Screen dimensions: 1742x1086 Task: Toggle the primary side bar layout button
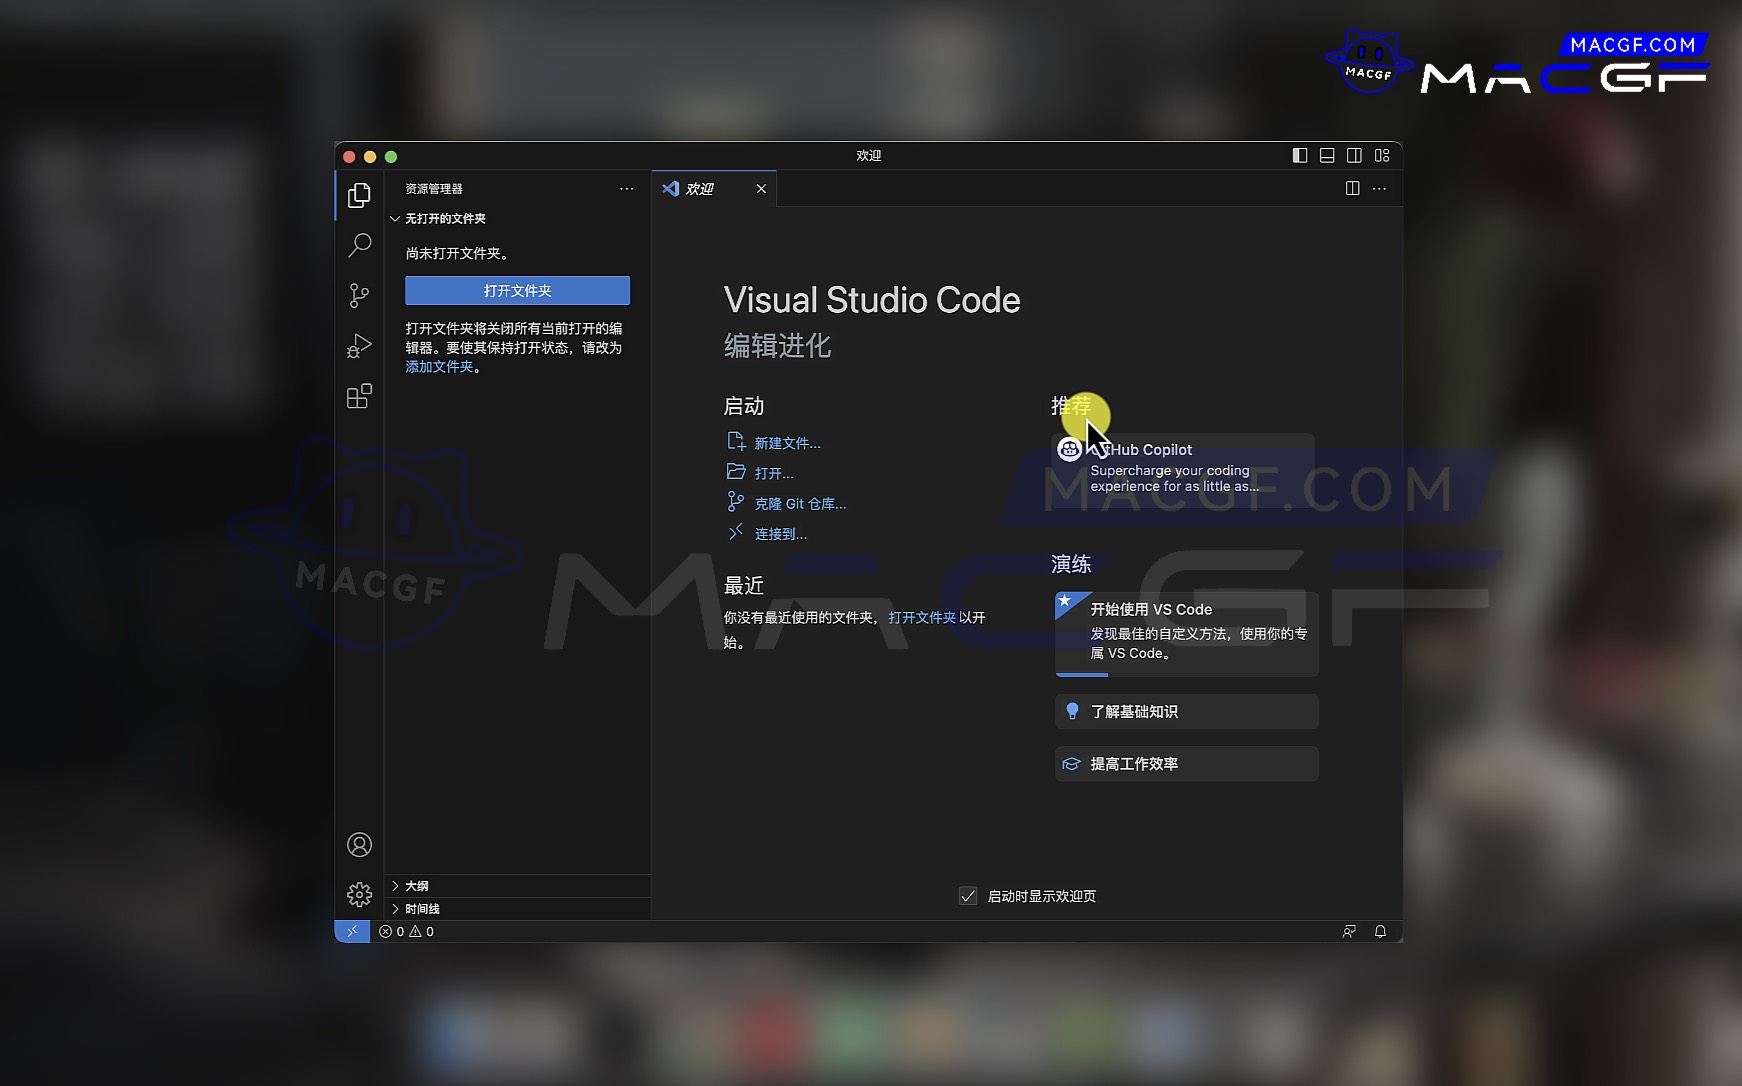[x=1299, y=155]
